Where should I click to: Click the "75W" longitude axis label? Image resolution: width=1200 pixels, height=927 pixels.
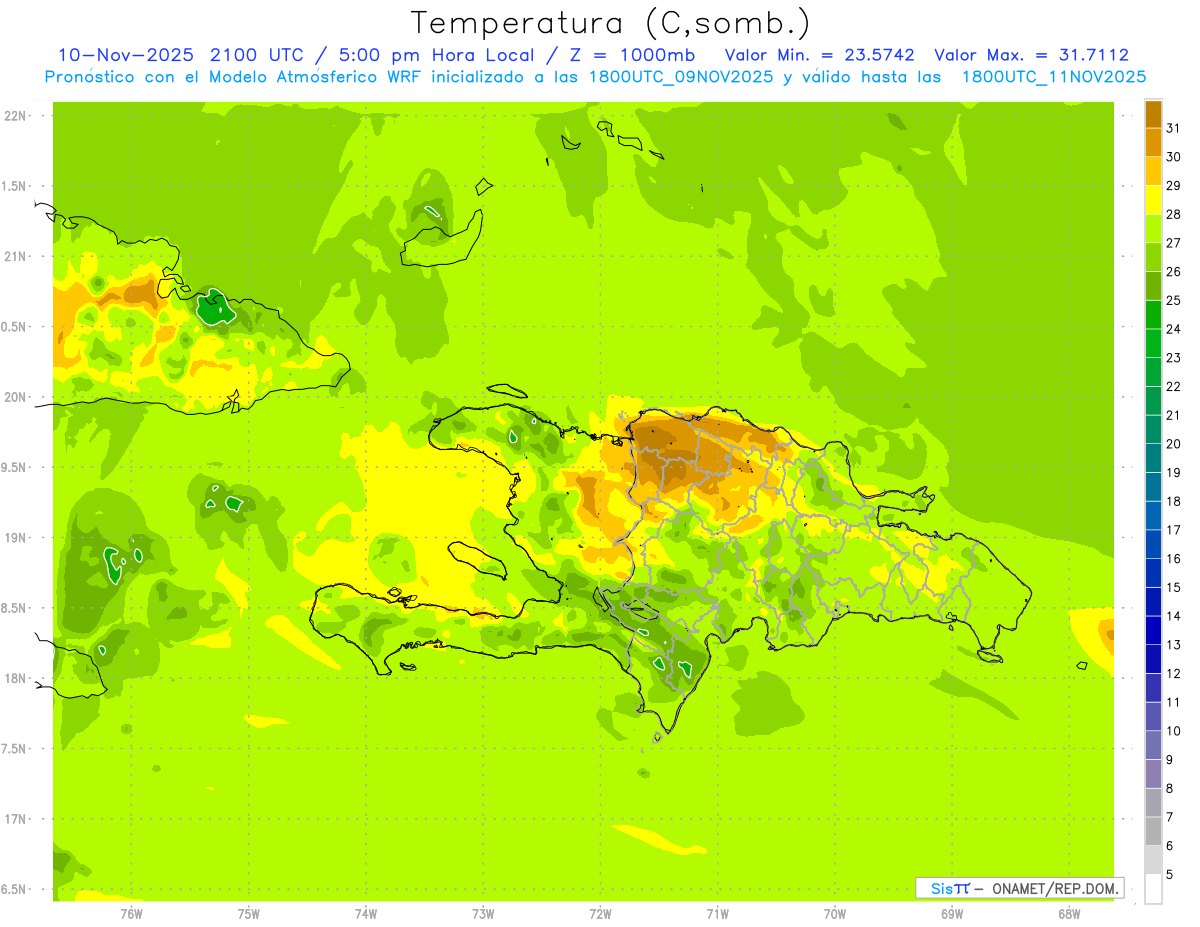point(249,913)
